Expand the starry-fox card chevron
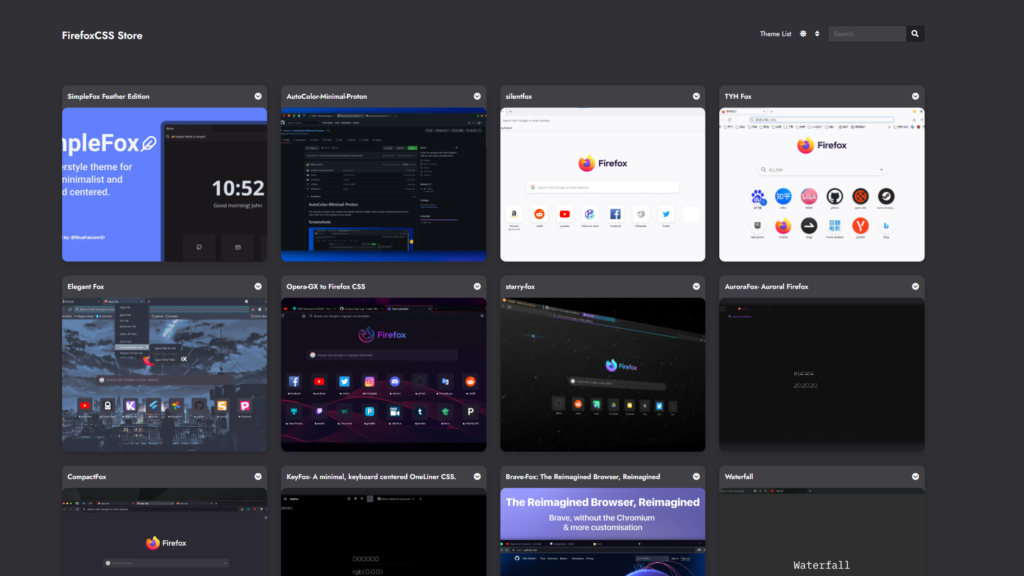Screen dimensions: 1024x576 [x=696, y=286]
